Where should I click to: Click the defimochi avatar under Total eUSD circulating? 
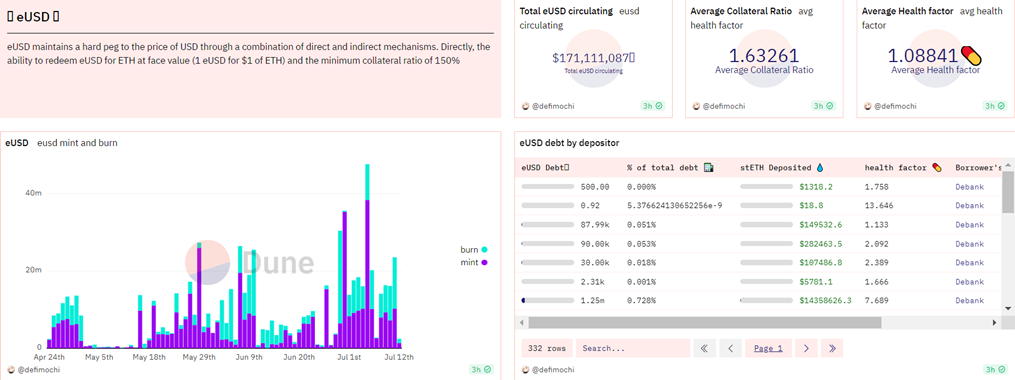[525, 106]
